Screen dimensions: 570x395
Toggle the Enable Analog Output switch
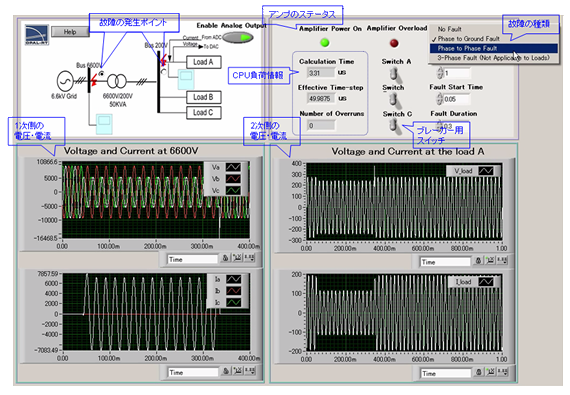coord(238,37)
